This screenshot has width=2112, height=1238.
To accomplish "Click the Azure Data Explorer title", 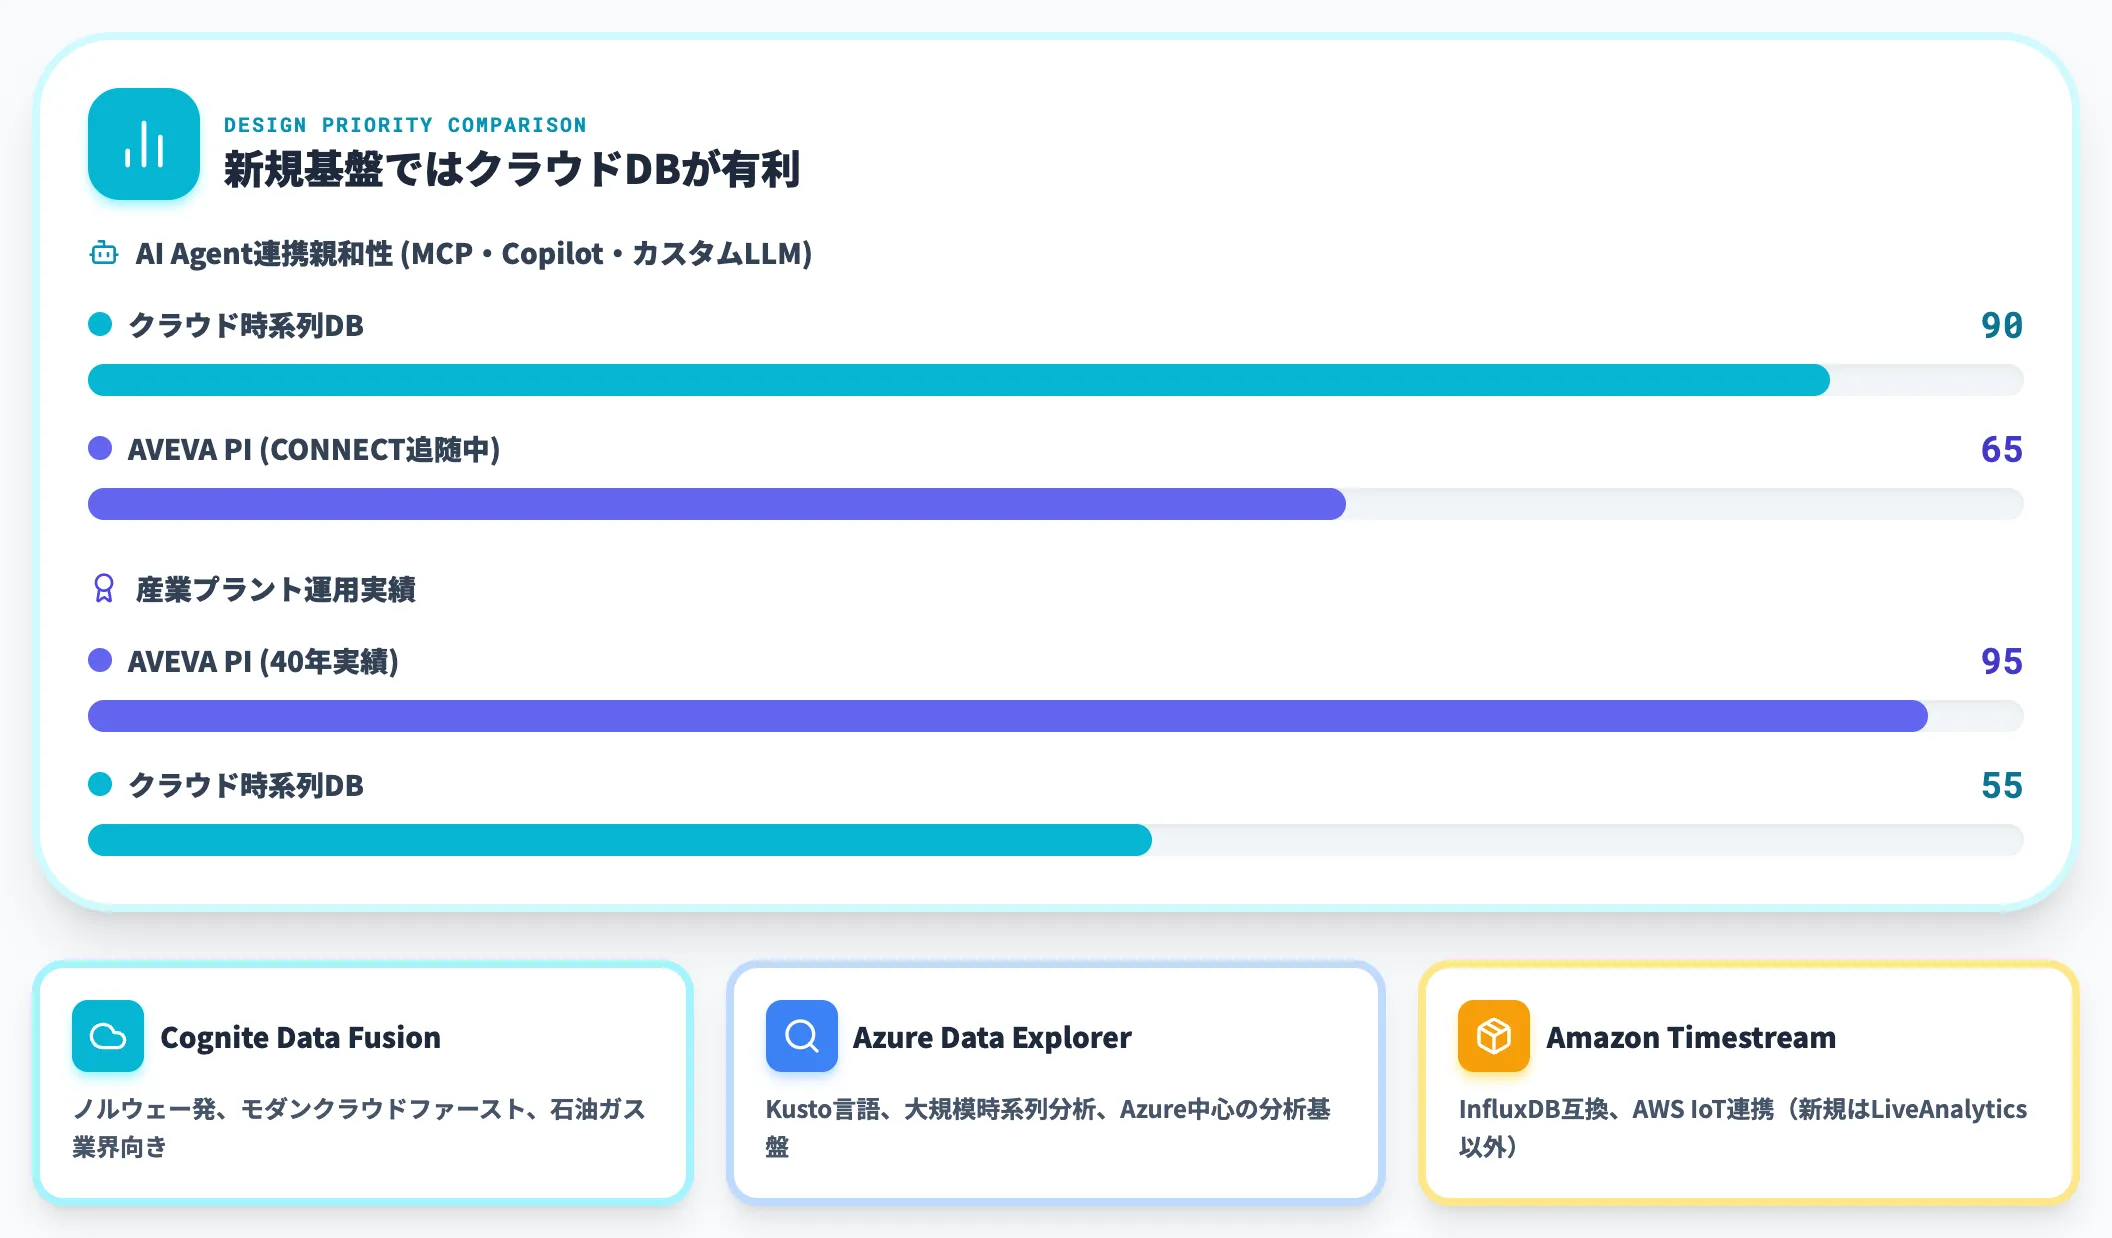I will point(992,1037).
